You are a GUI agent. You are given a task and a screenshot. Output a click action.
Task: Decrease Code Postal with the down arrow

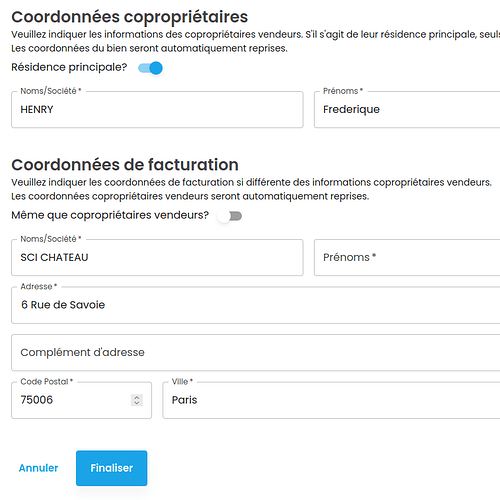pos(137,403)
